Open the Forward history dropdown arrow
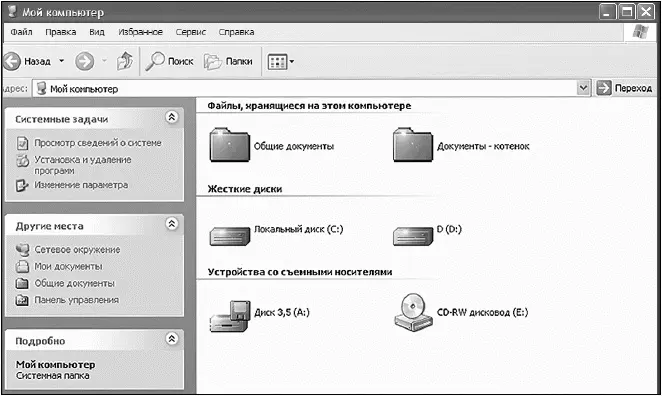The width and height of the screenshot is (662, 396). [x=104, y=61]
